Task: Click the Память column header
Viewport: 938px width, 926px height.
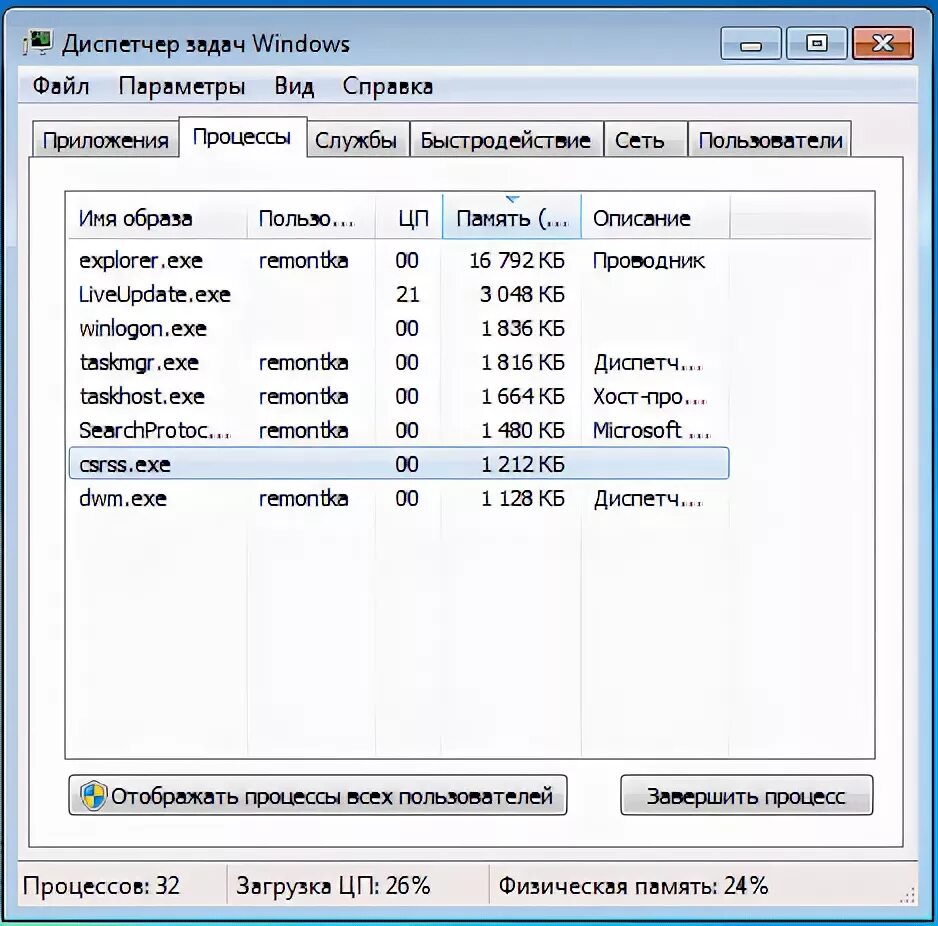Action: click(511, 218)
